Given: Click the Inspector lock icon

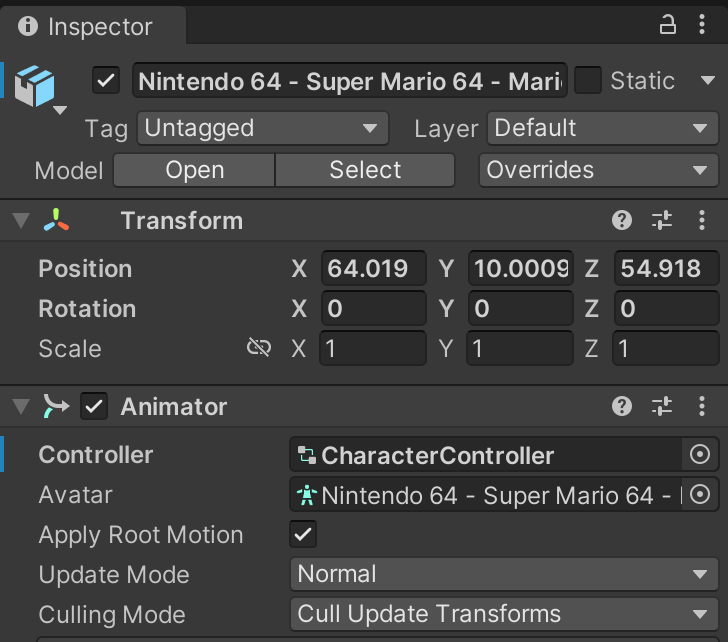Looking at the screenshot, I should 668,26.
